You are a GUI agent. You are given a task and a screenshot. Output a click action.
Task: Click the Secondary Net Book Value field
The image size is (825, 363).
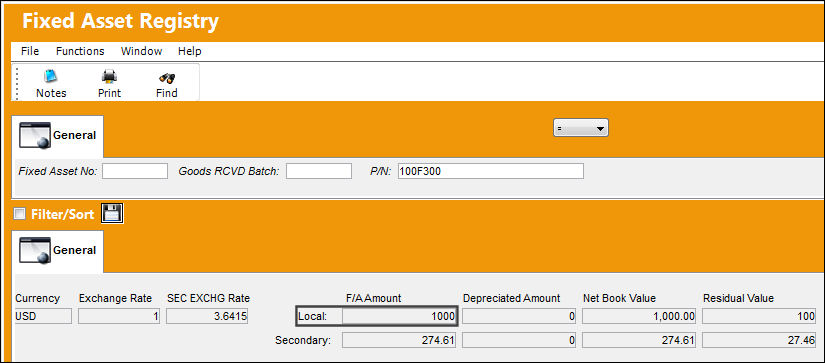point(639,340)
